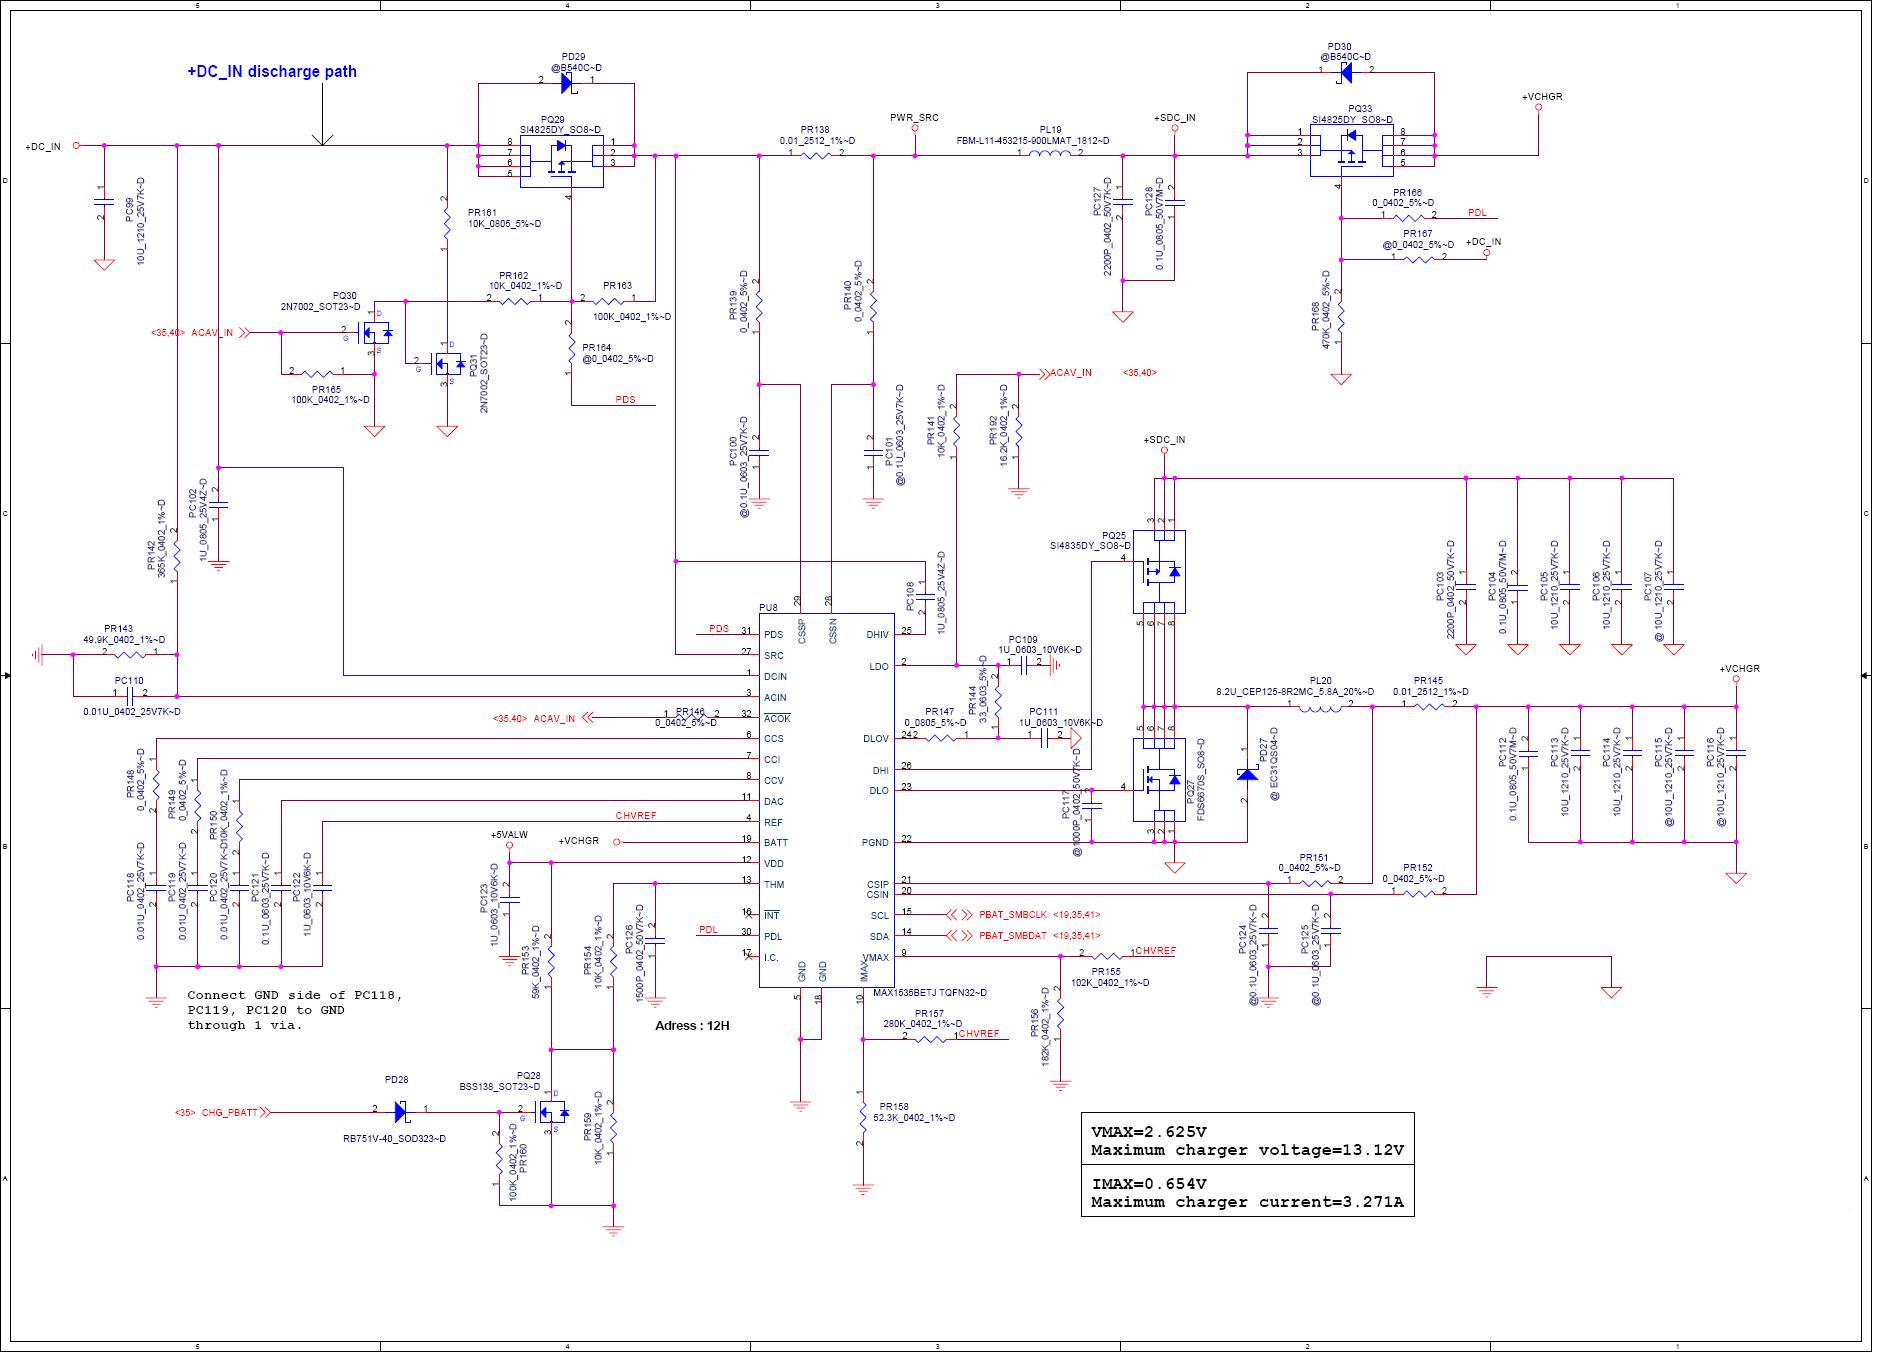Screen dimensions: 1885x1353
Task: Select the PQ29 SI4825DY MOSFET symbol
Action: coord(560,160)
